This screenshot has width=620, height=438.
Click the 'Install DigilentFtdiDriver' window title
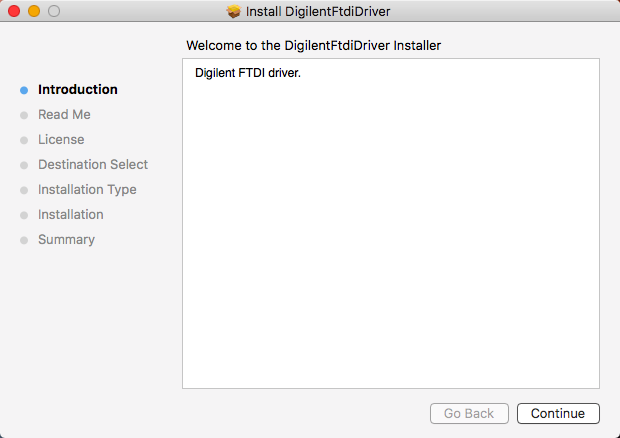(318, 11)
